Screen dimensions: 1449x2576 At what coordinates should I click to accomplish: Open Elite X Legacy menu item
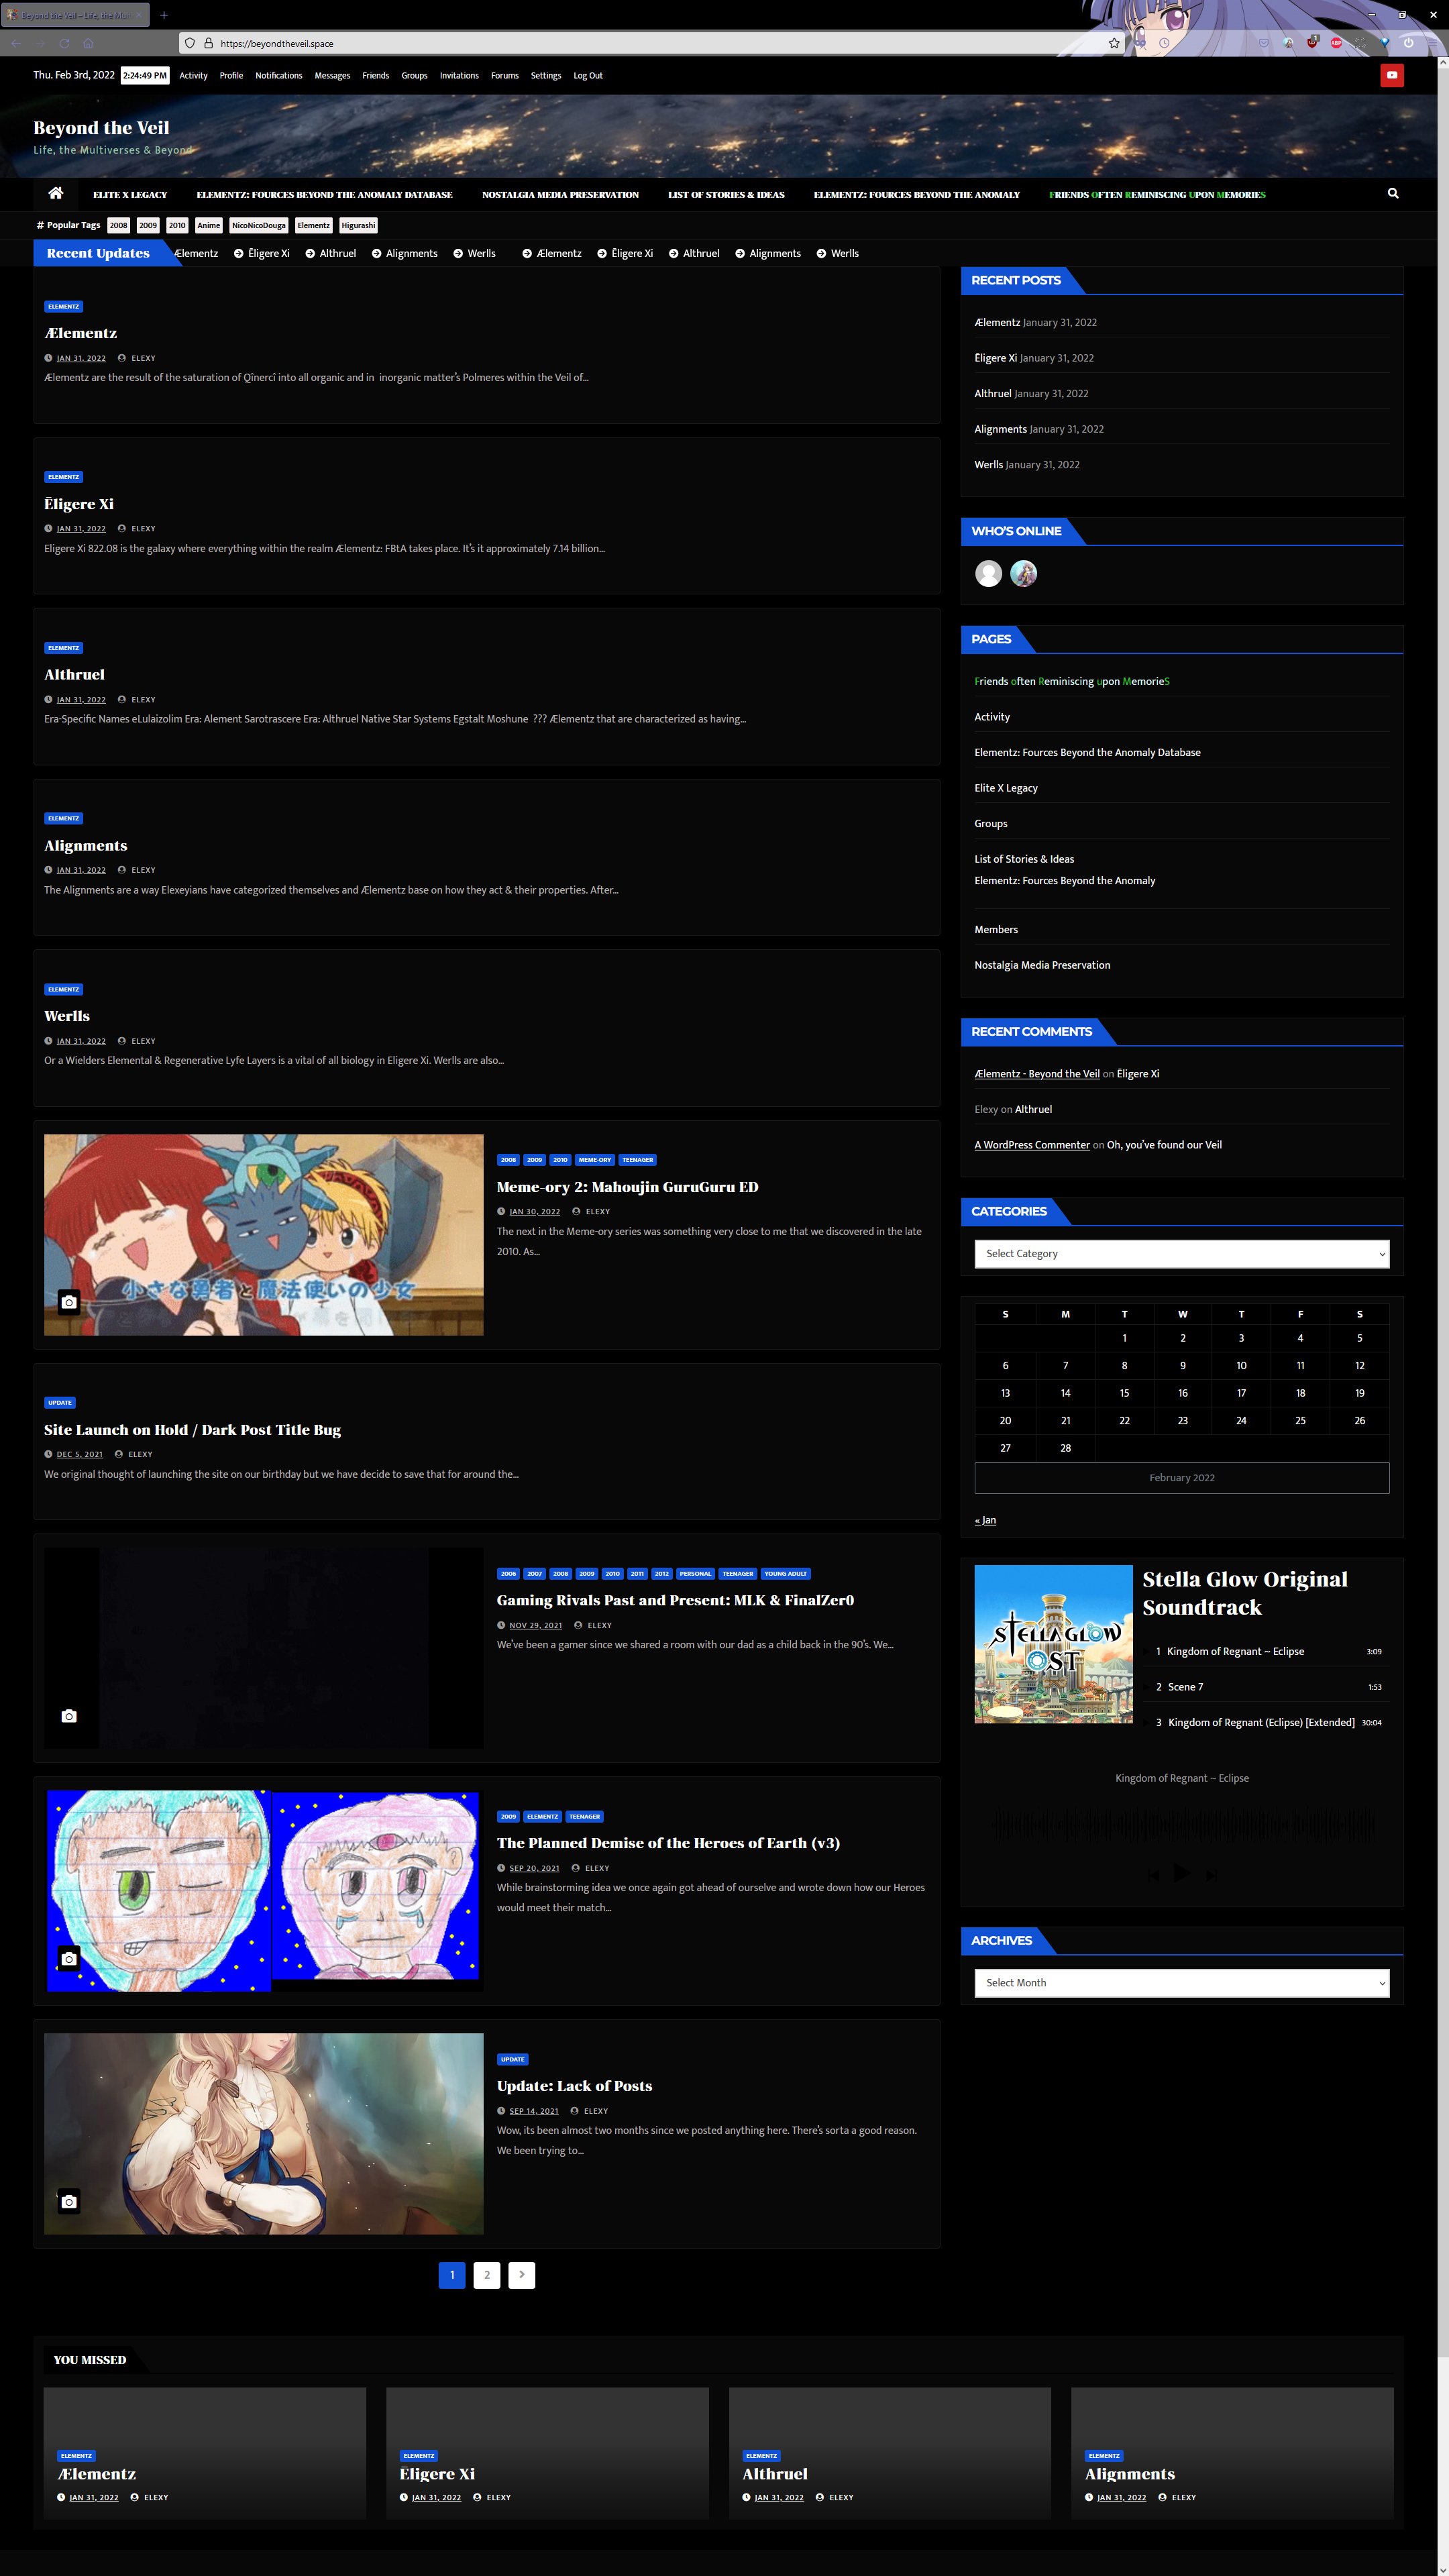pyautogui.click(x=130, y=195)
